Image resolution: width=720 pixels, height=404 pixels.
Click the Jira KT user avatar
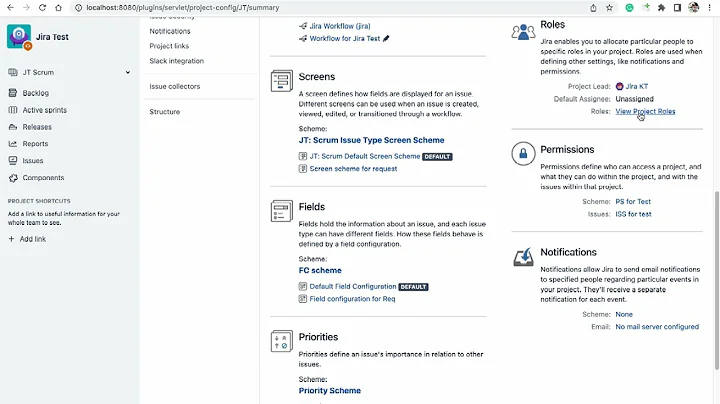pyautogui.click(x=619, y=86)
